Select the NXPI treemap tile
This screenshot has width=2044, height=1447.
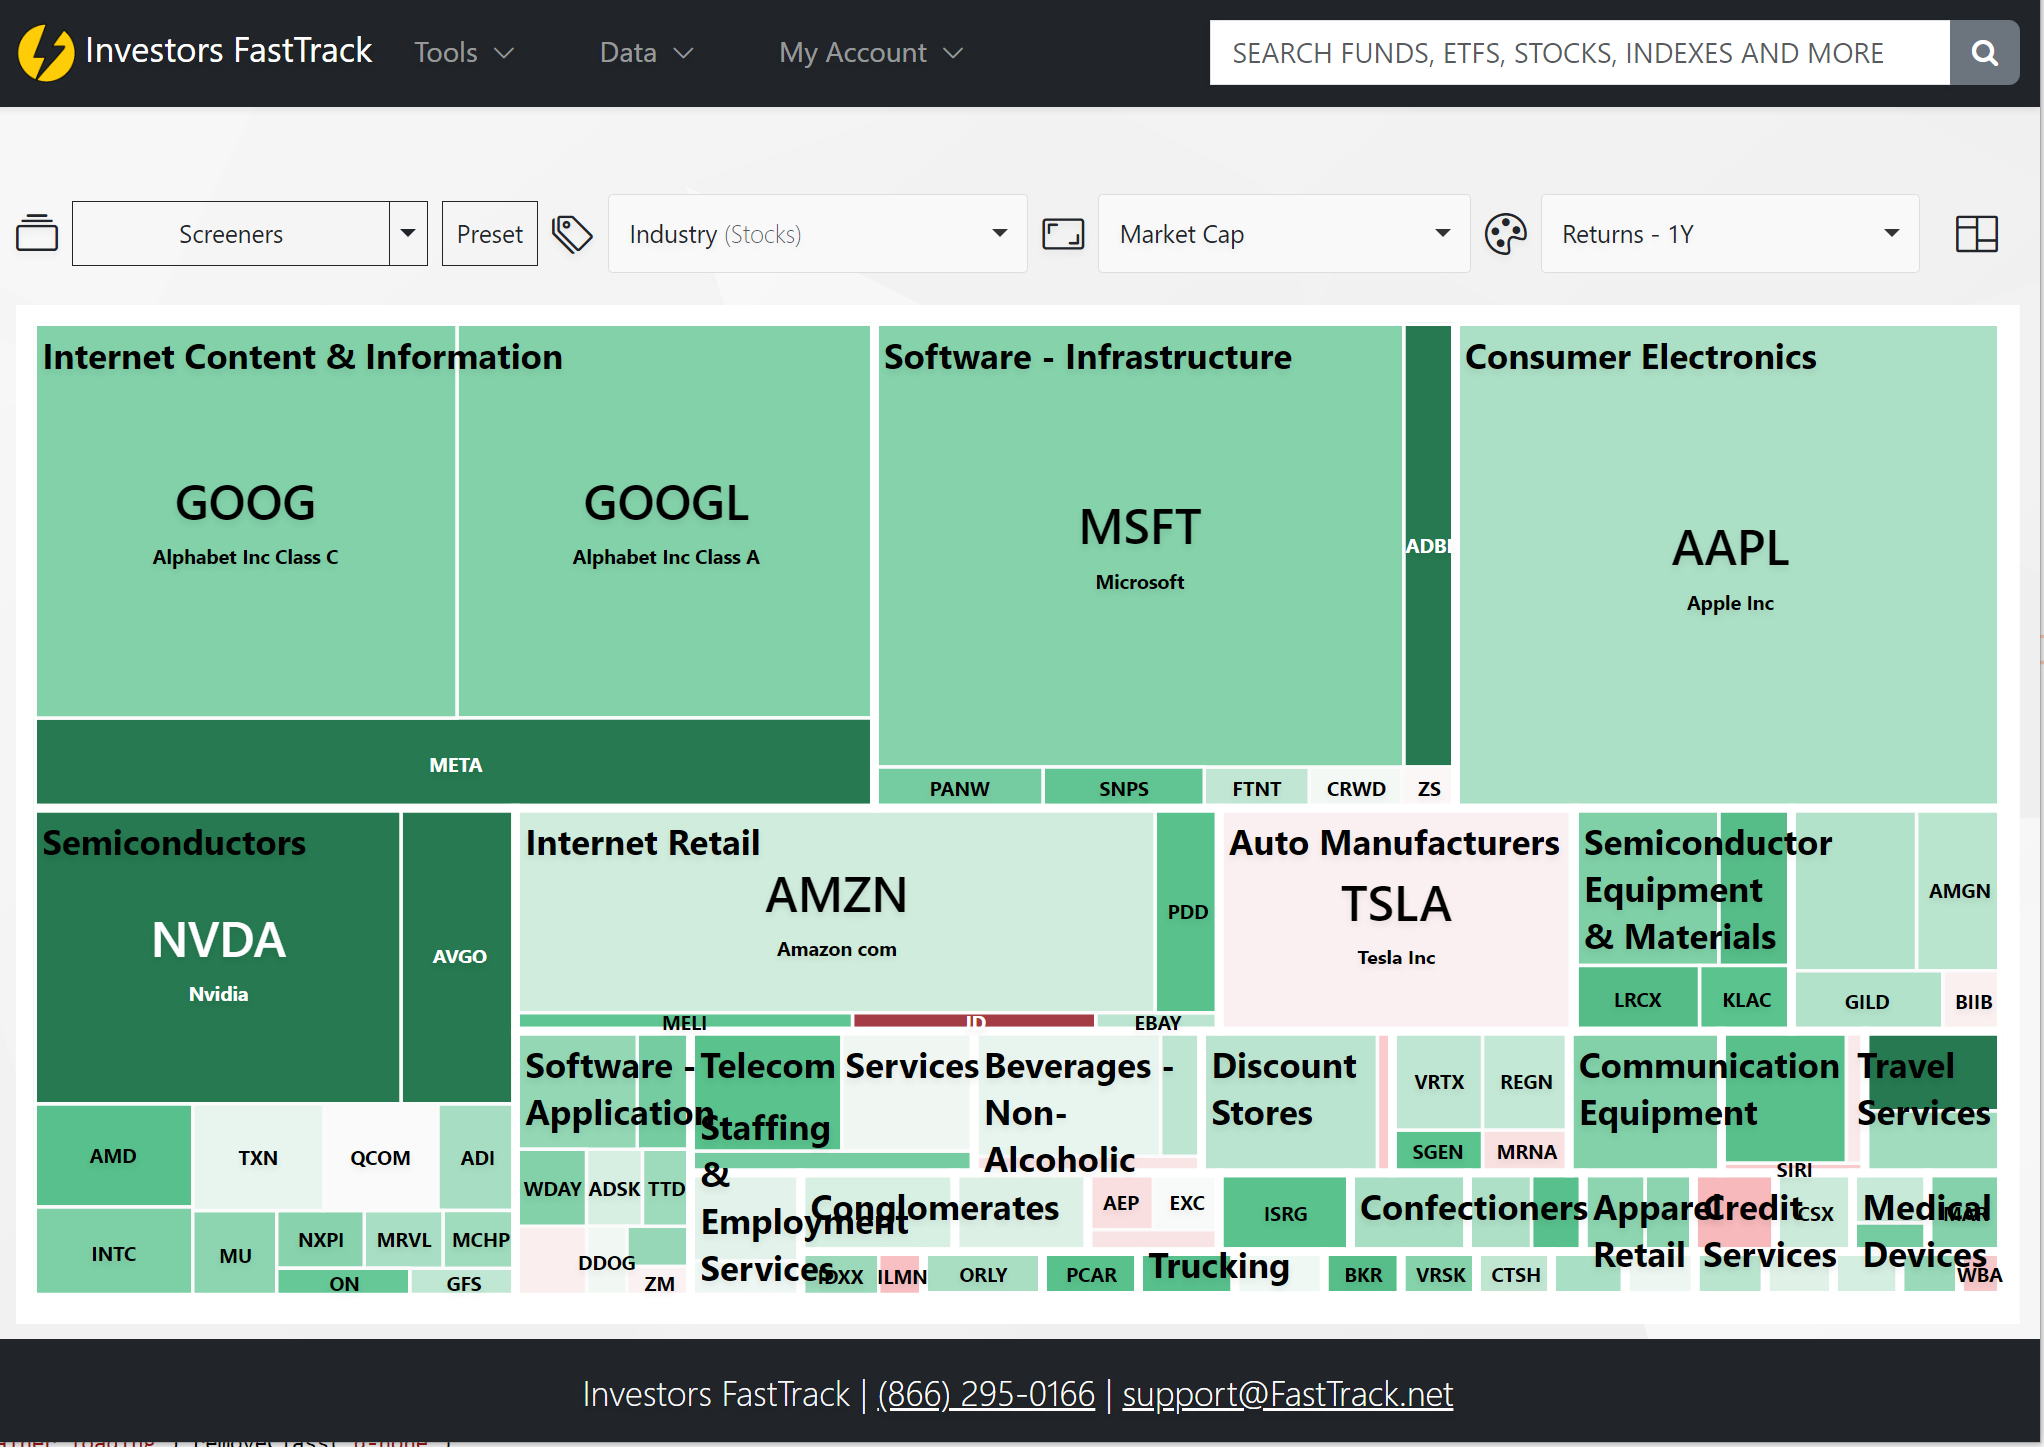[320, 1239]
